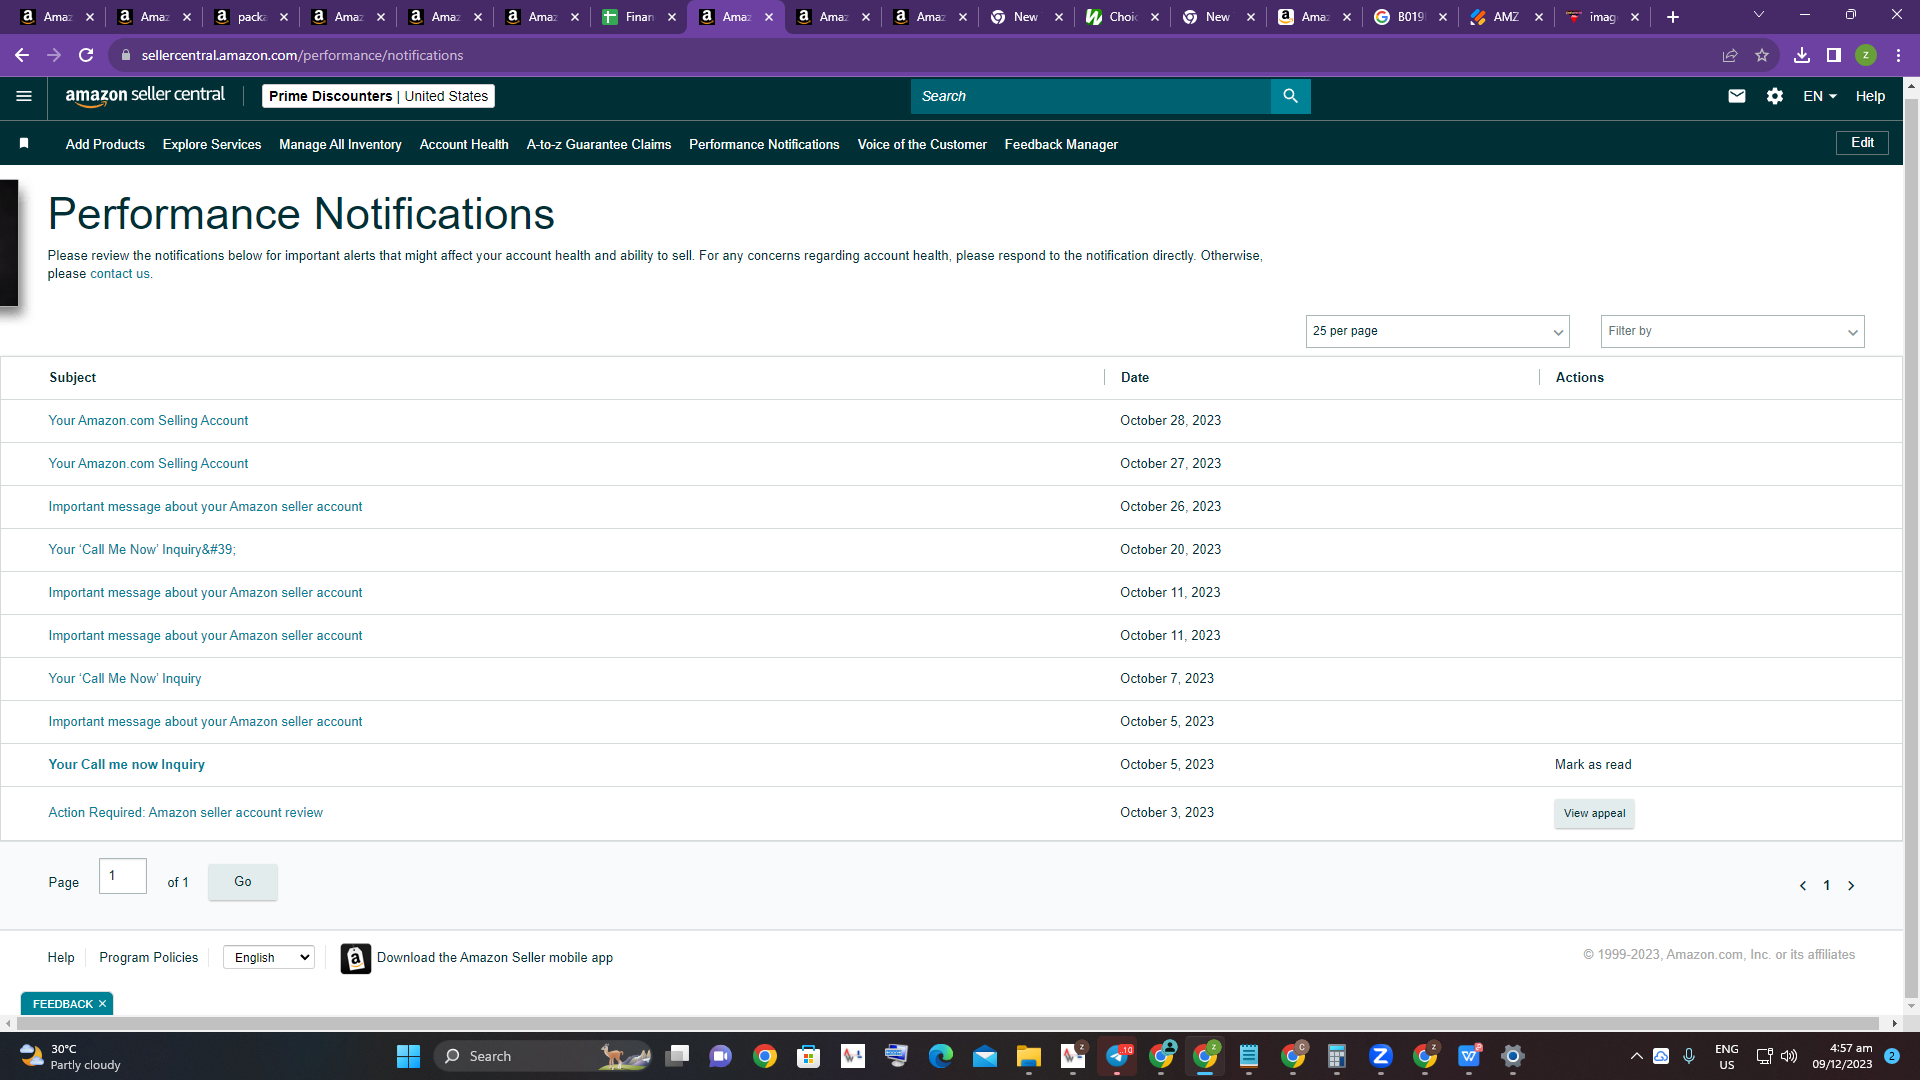
Task: Click the amazon seller central logo
Action: (x=145, y=95)
